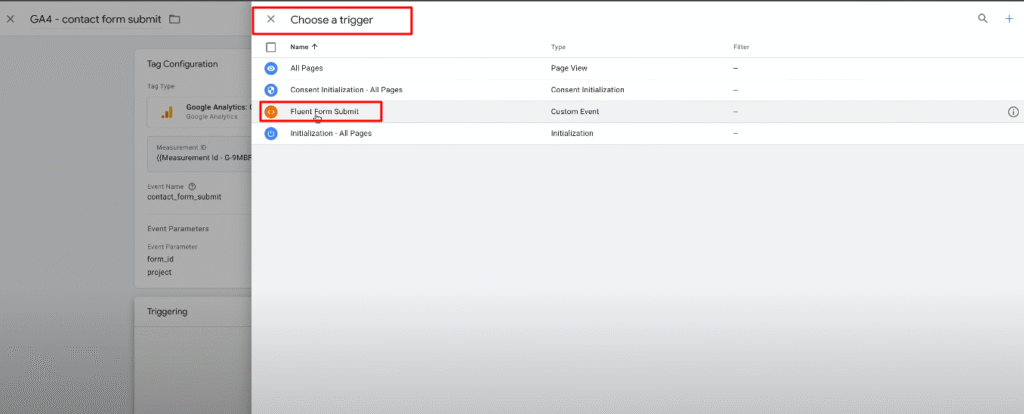Click the Consent Initialization trigger icon
Screen dimensions: 1024x414
click(271, 90)
